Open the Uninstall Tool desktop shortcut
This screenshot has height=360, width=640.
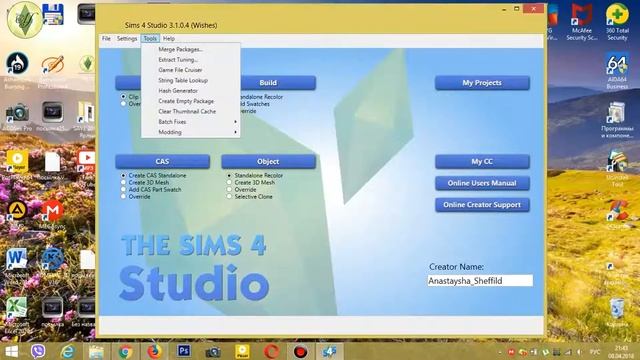point(617,168)
